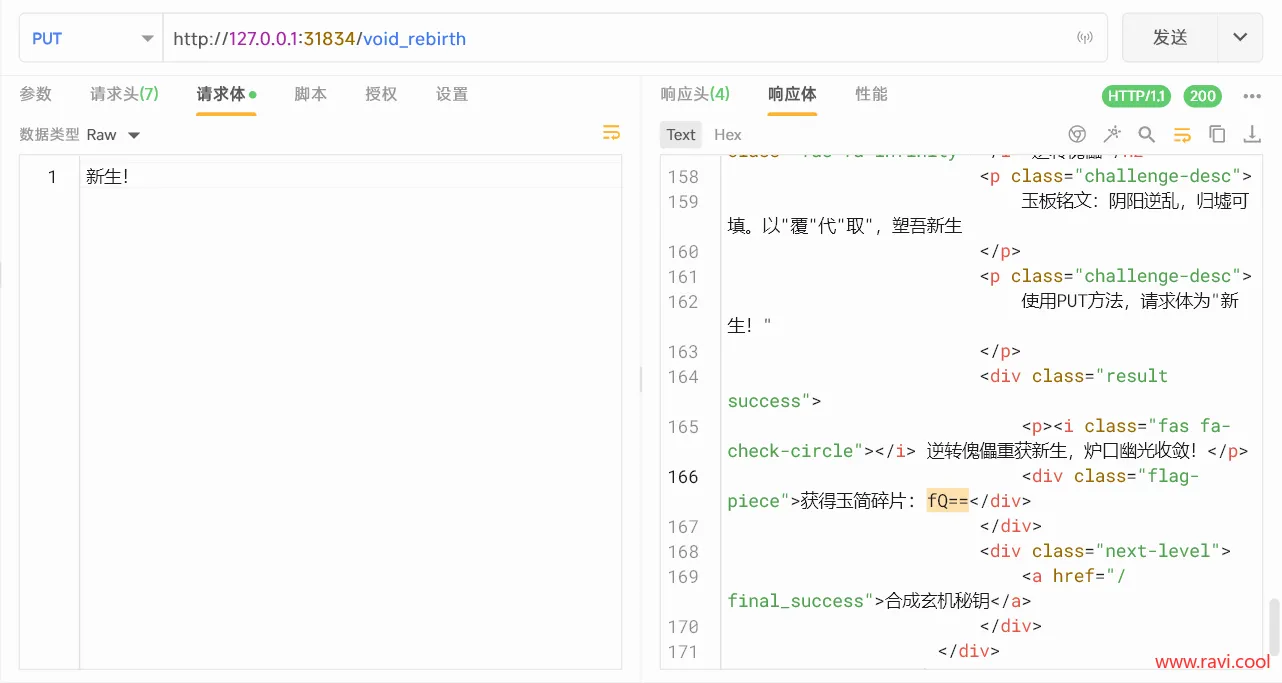Screen dimensions: 1282x683
Task: Open the send options dropdown arrow
Action: tap(1240, 37)
